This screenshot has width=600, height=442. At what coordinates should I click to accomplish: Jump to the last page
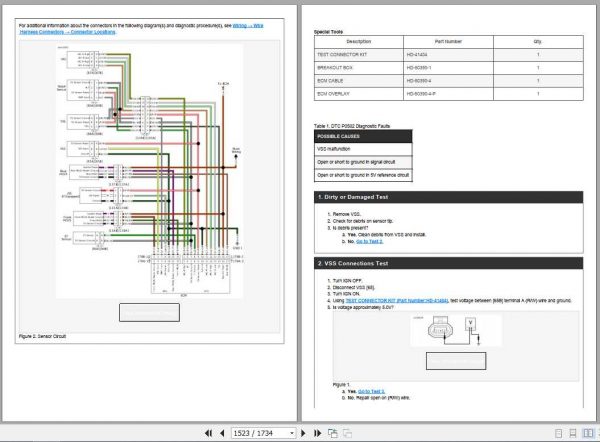click(318, 433)
